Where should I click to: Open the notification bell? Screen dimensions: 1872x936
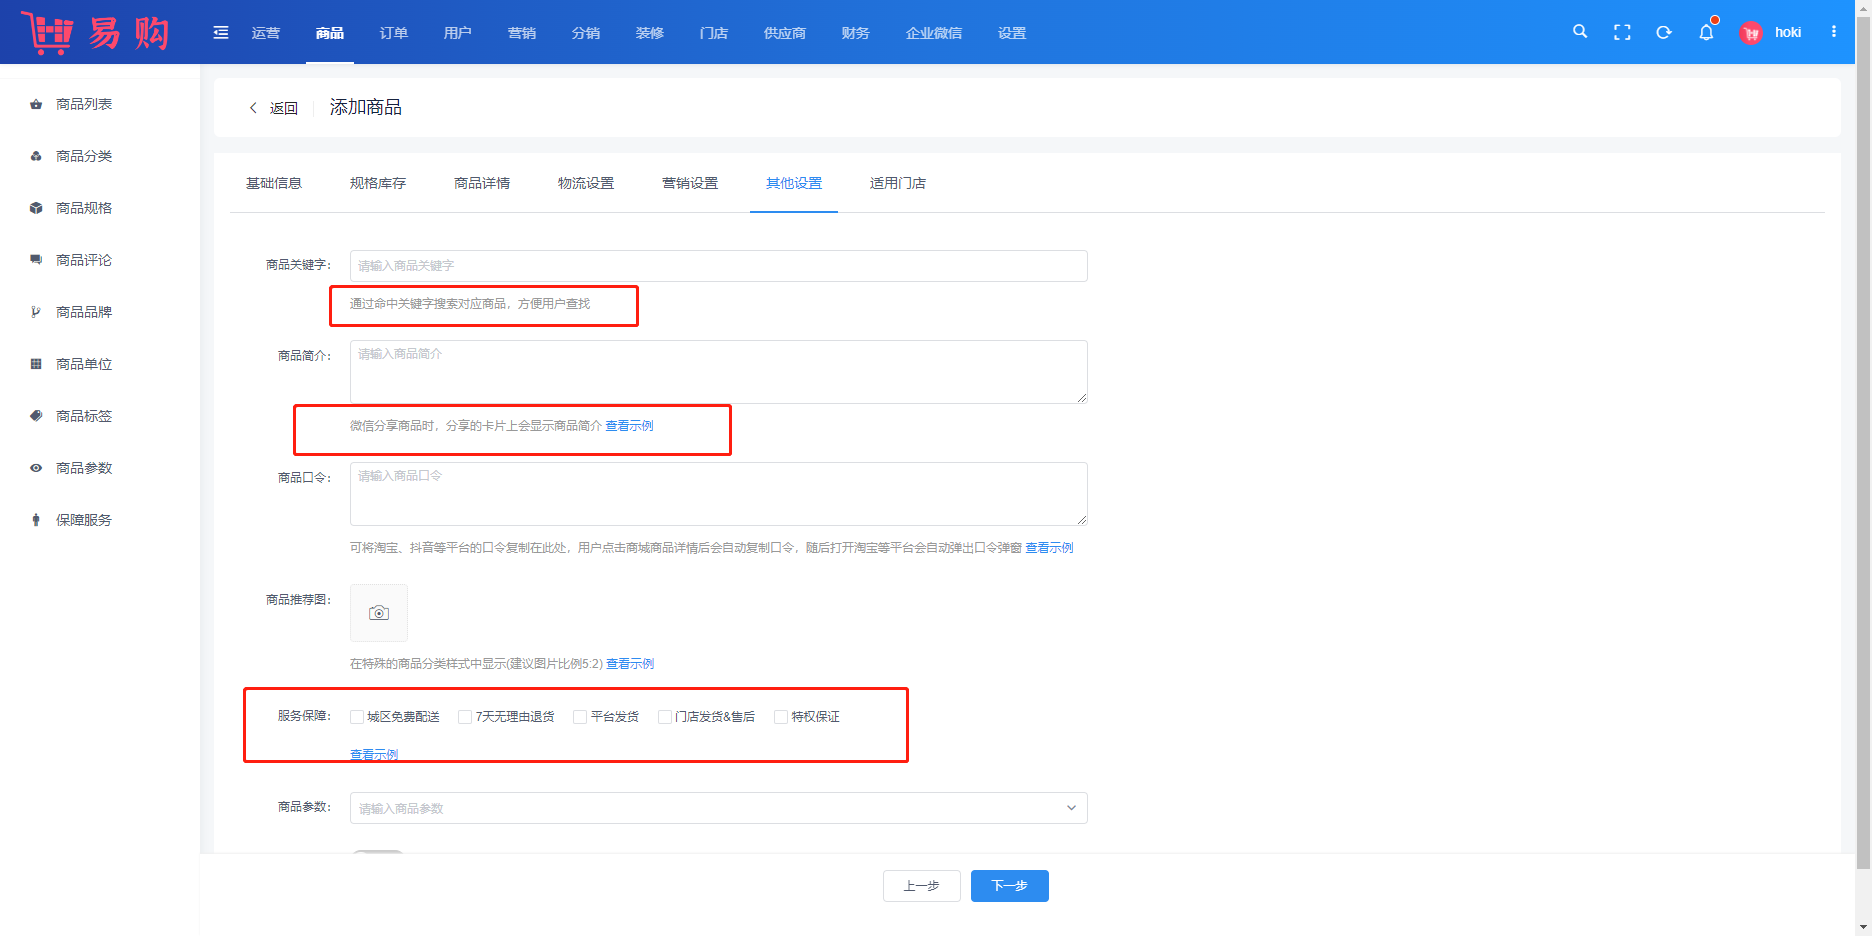1706,32
